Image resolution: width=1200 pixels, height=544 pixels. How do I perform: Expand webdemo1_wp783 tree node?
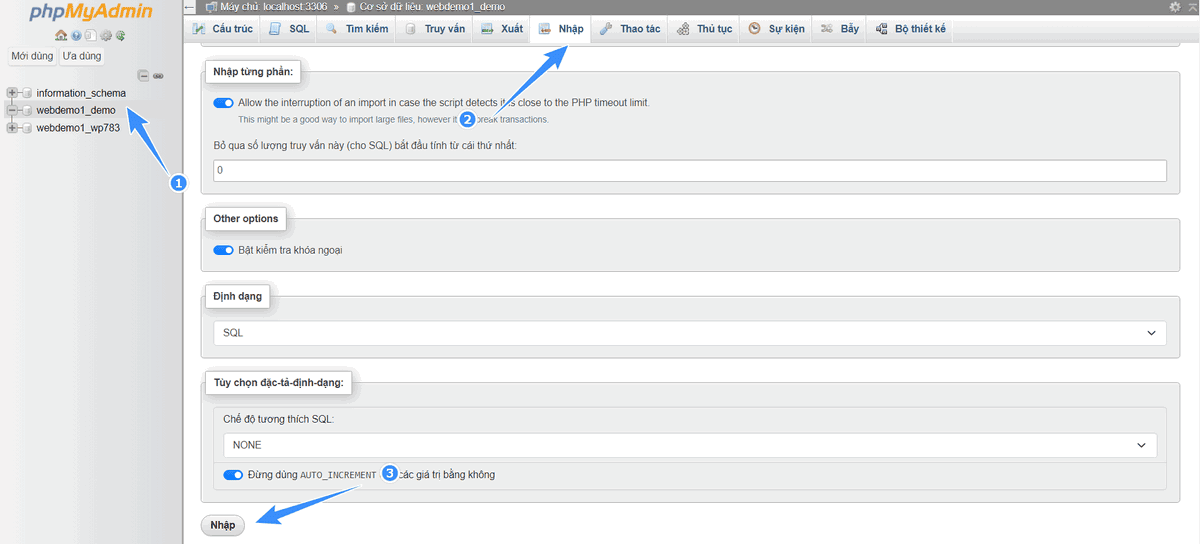[12, 128]
